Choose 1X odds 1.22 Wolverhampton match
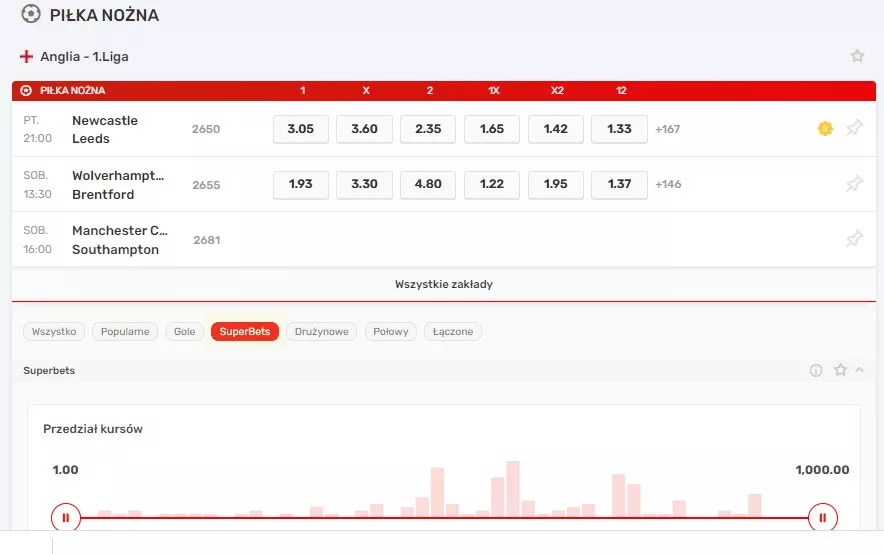Screen dimensions: 884x554 492,184
